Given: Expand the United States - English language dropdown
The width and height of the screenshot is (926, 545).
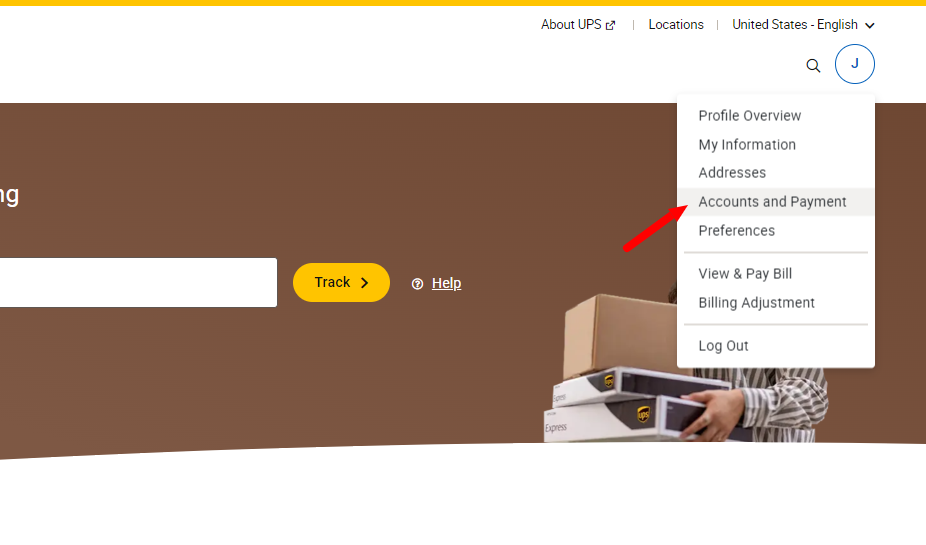Looking at the screenshot, I should tap(803, 25).
